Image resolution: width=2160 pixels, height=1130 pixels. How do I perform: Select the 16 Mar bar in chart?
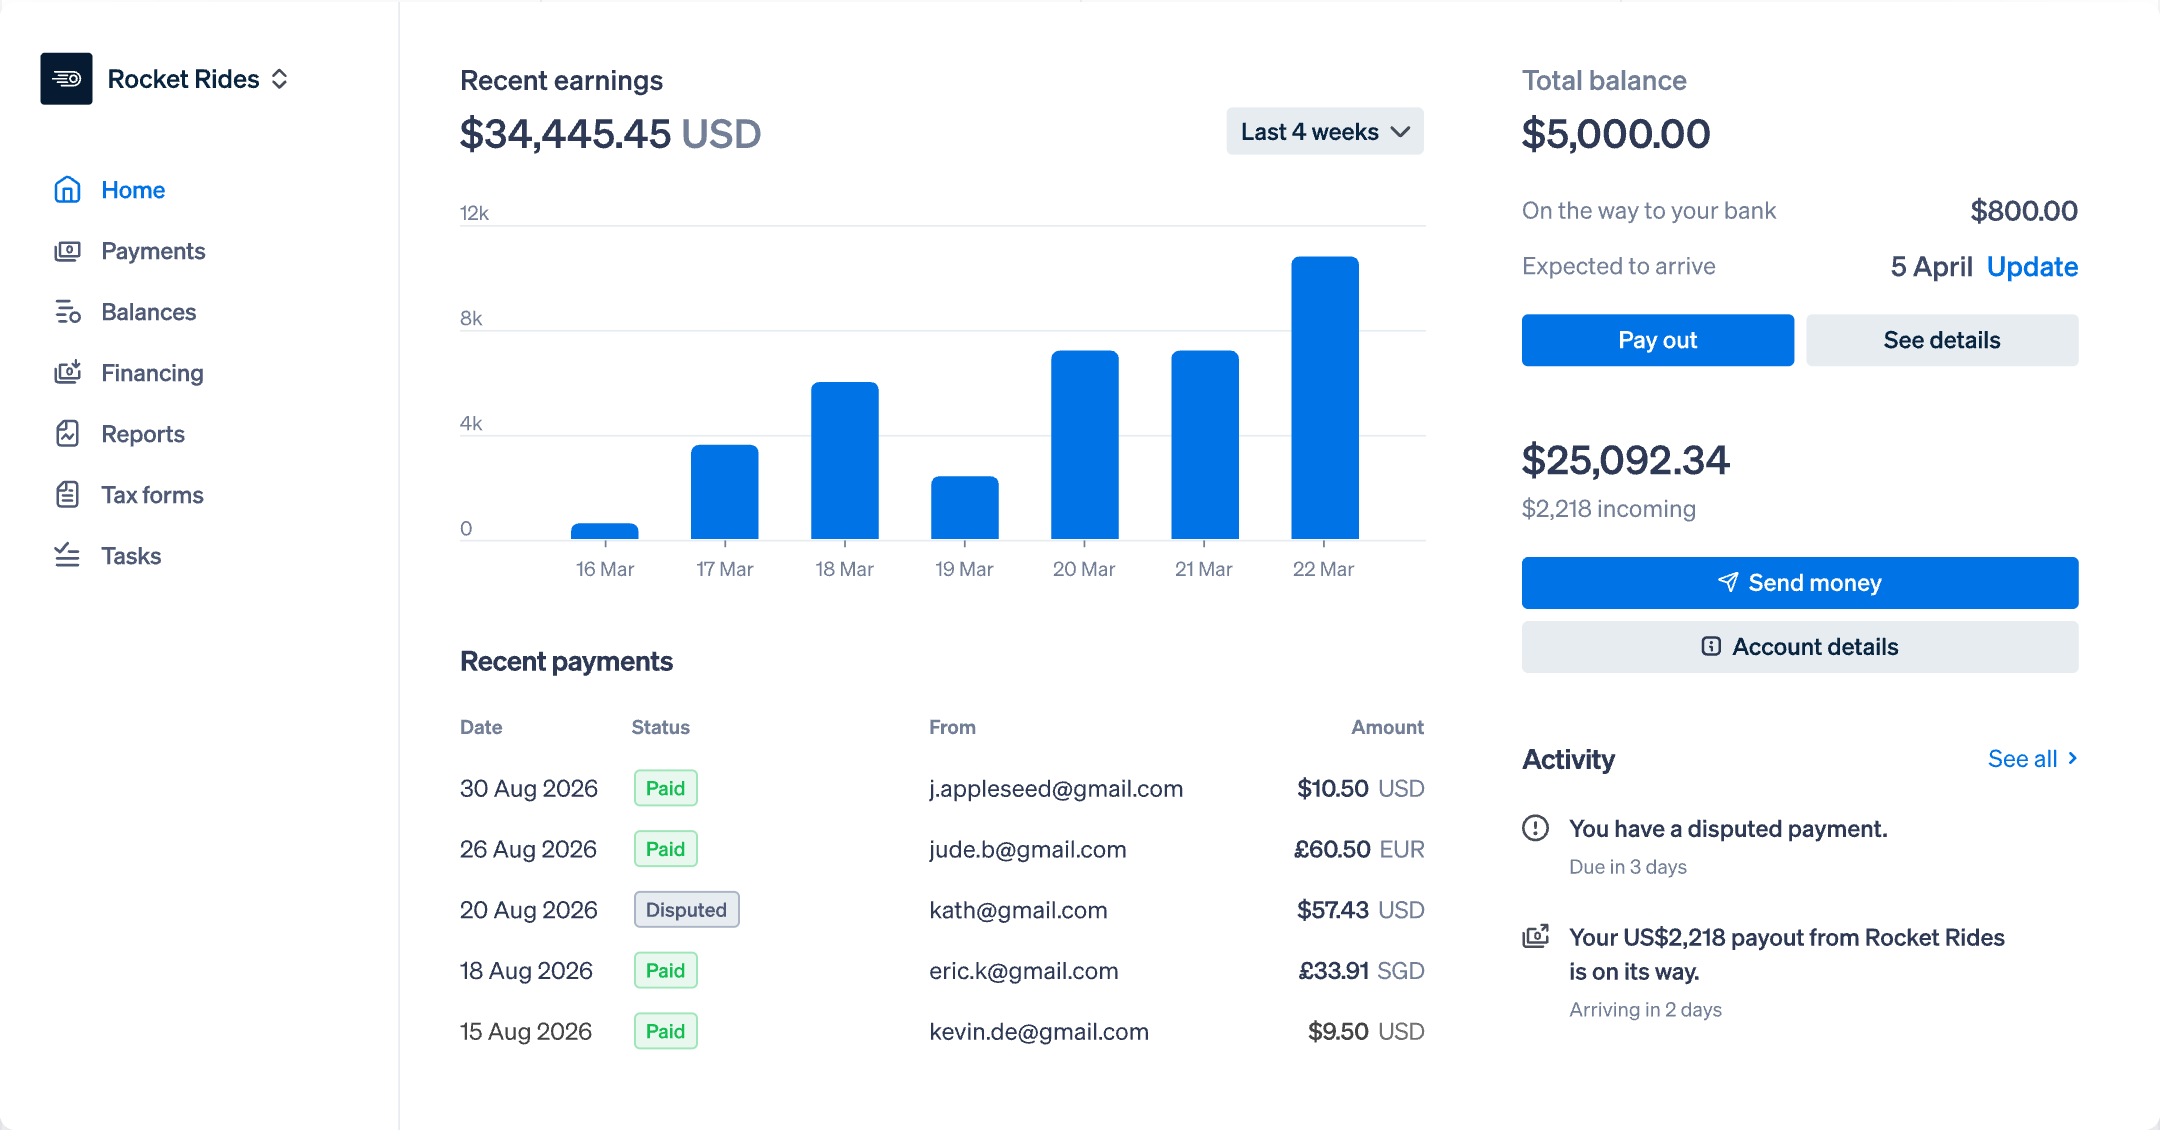tap(605, 531)
